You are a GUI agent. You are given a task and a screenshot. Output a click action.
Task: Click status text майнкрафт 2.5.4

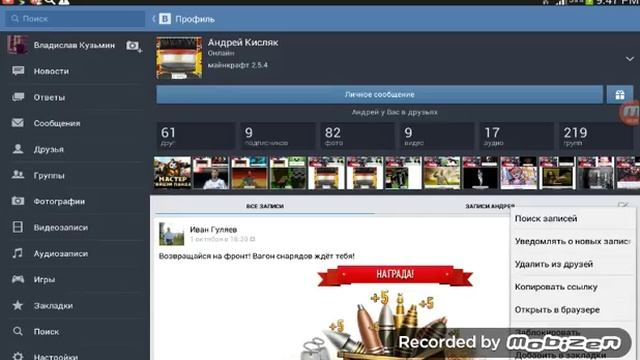pos(238,65)
